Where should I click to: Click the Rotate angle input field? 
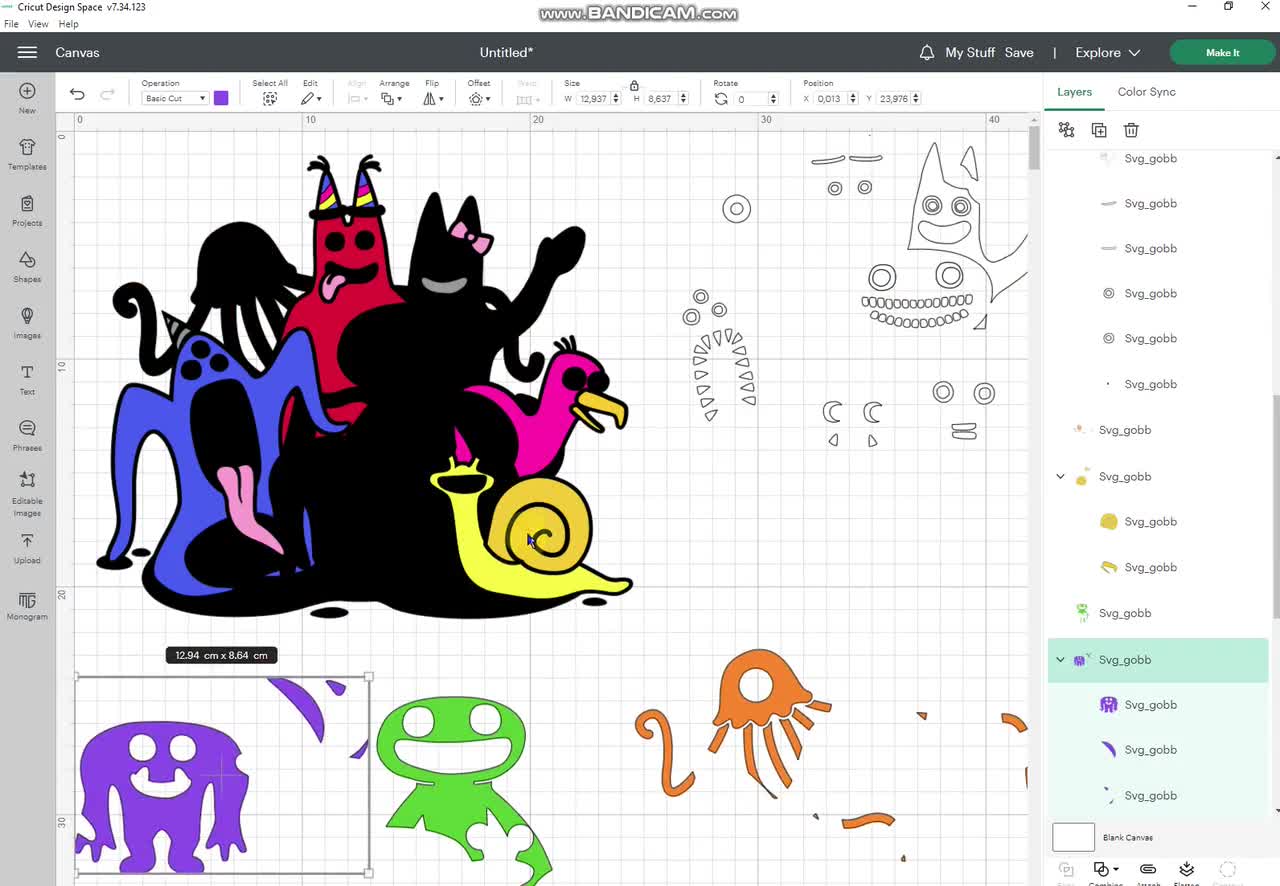[750, 99]
